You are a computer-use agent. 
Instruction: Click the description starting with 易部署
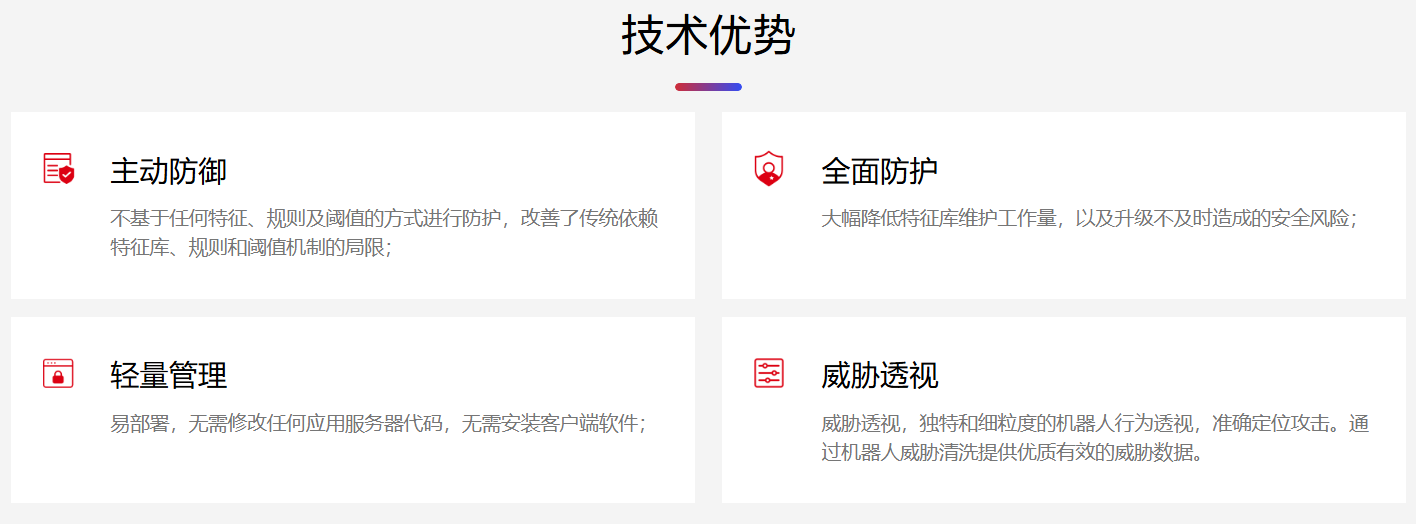pyautogui.click(x=377, y=423)
